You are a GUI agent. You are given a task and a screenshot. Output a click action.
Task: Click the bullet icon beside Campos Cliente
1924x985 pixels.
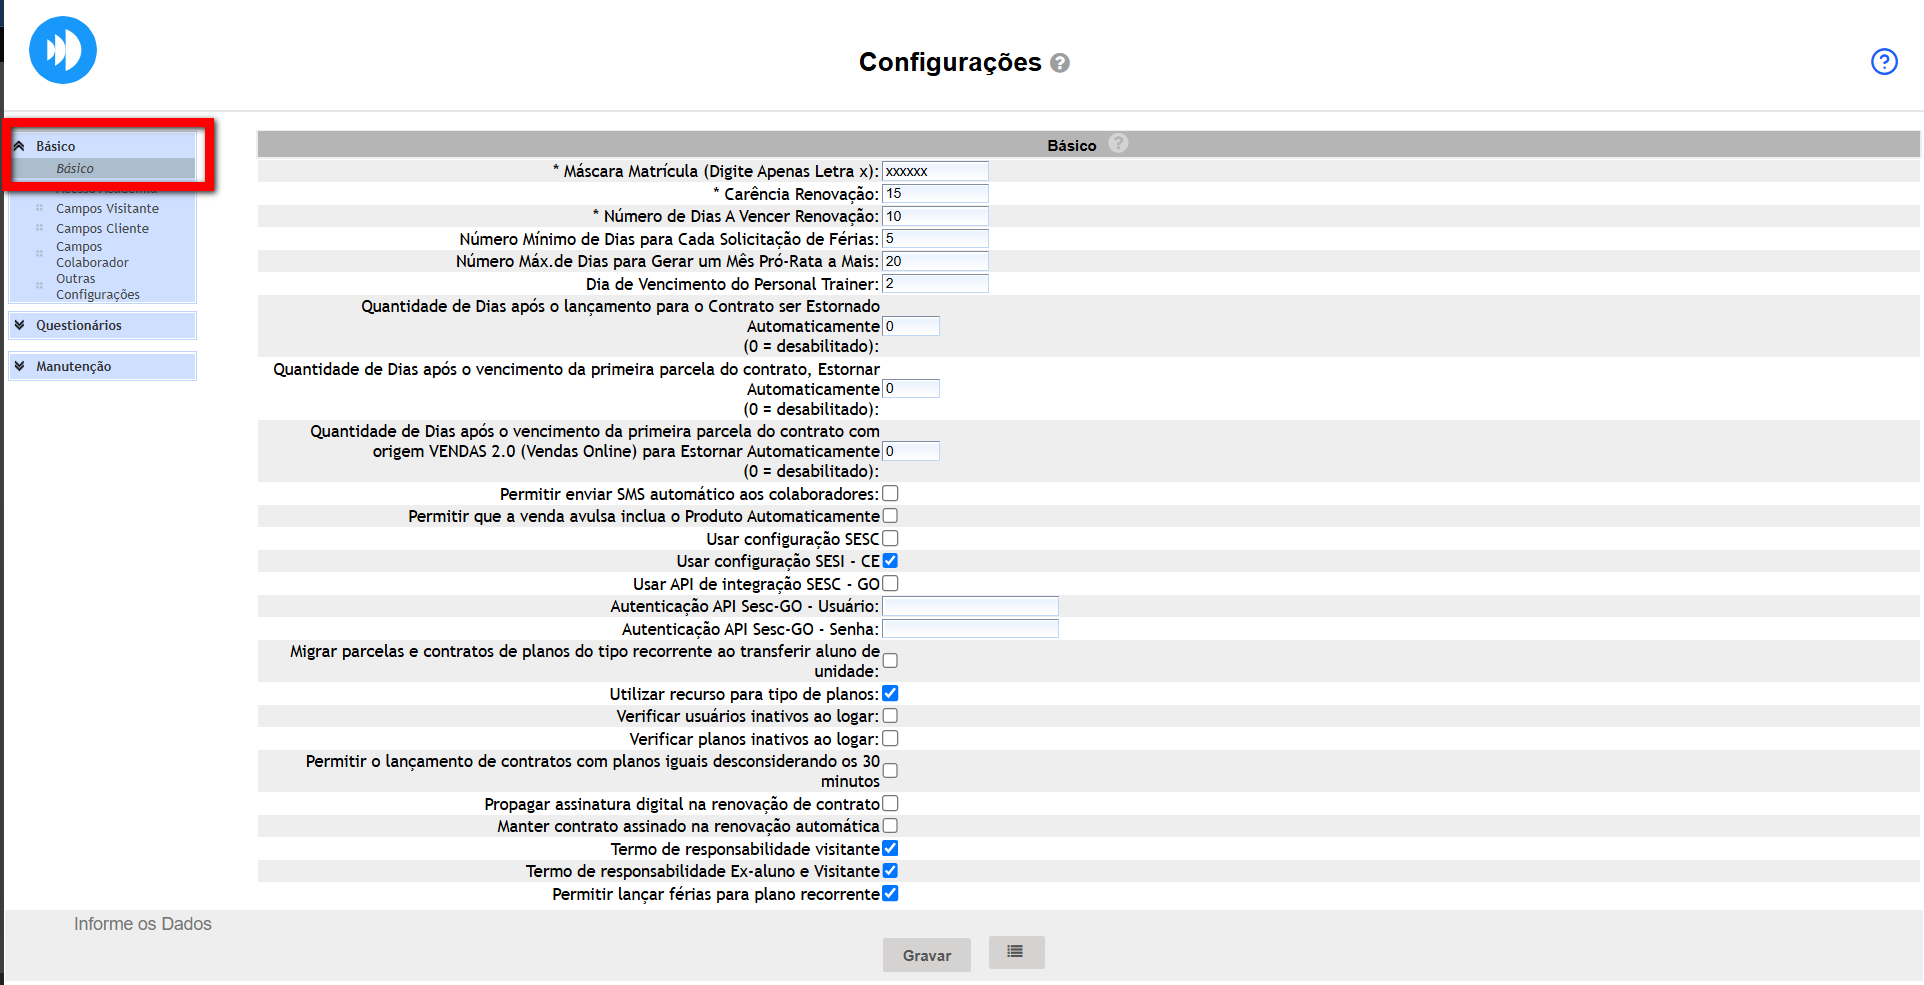coord(40,228)
